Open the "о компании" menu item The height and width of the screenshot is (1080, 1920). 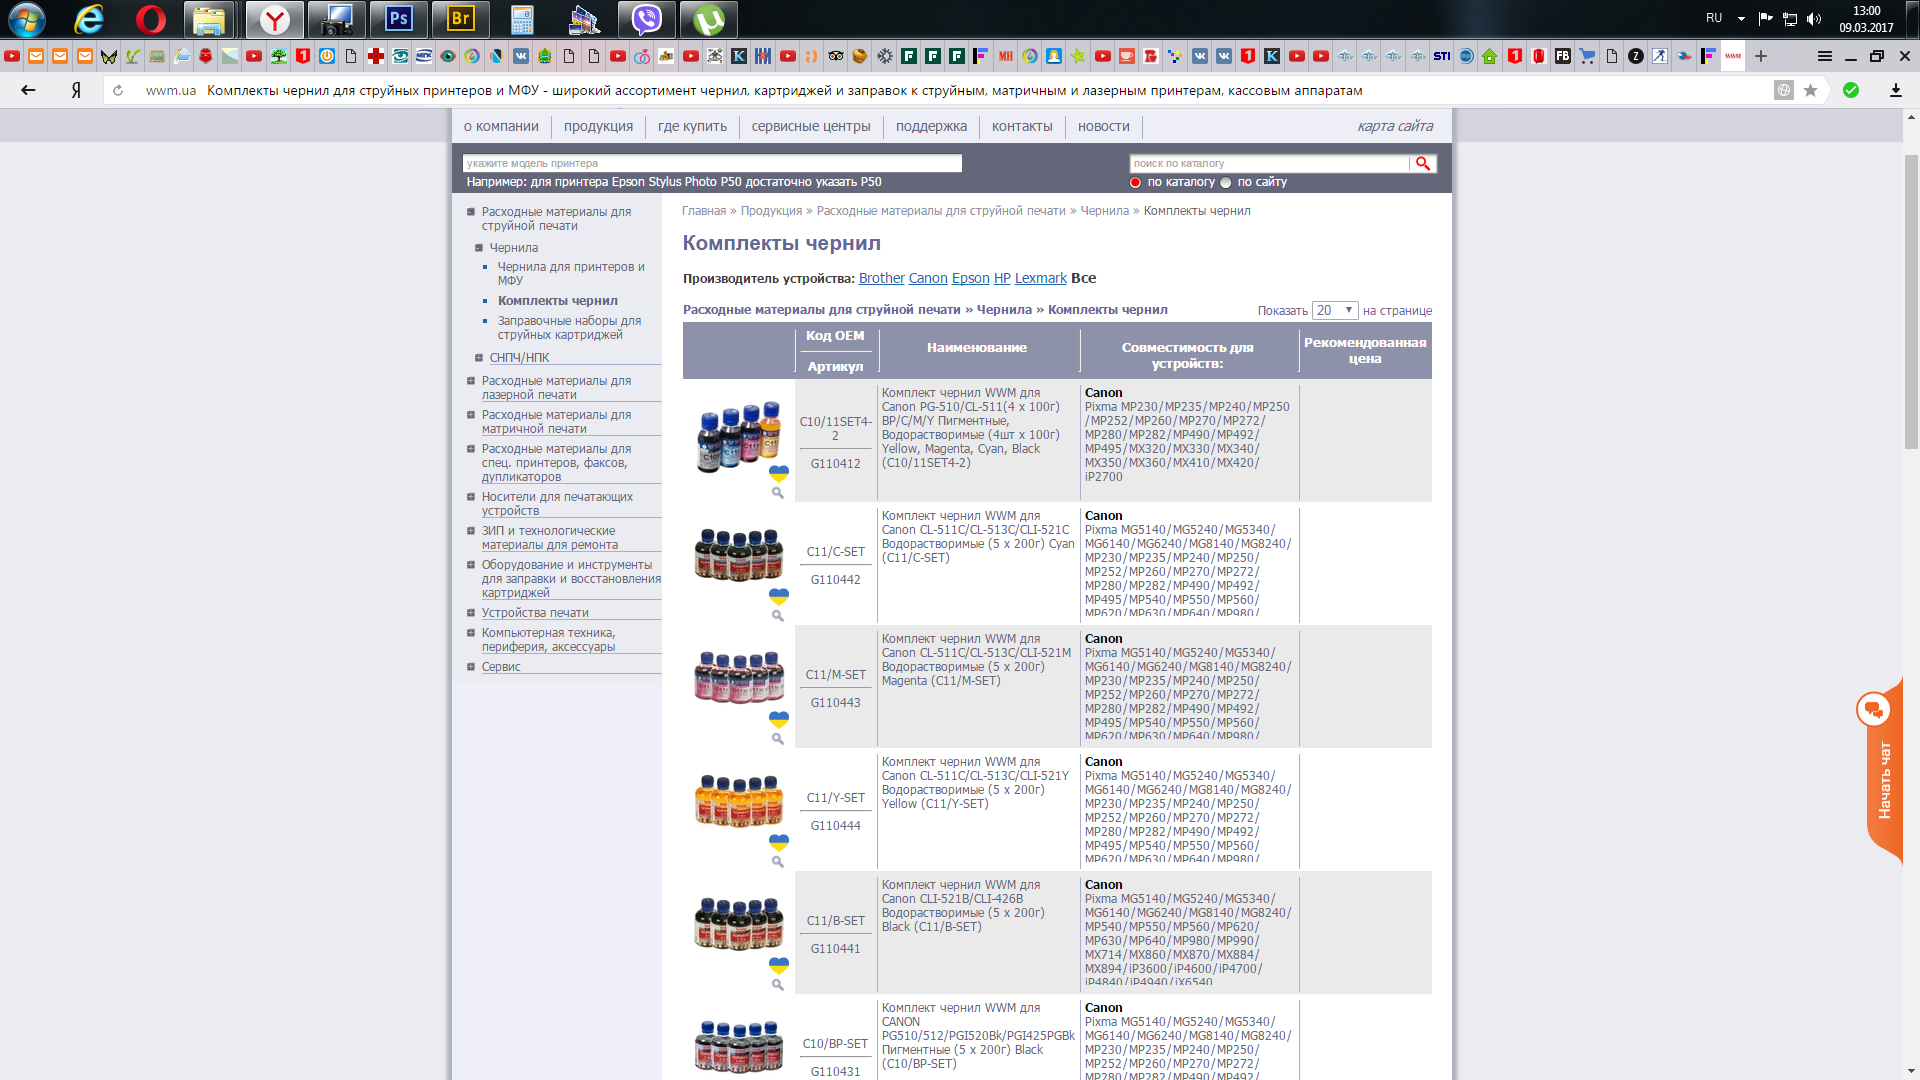point(501,126)
